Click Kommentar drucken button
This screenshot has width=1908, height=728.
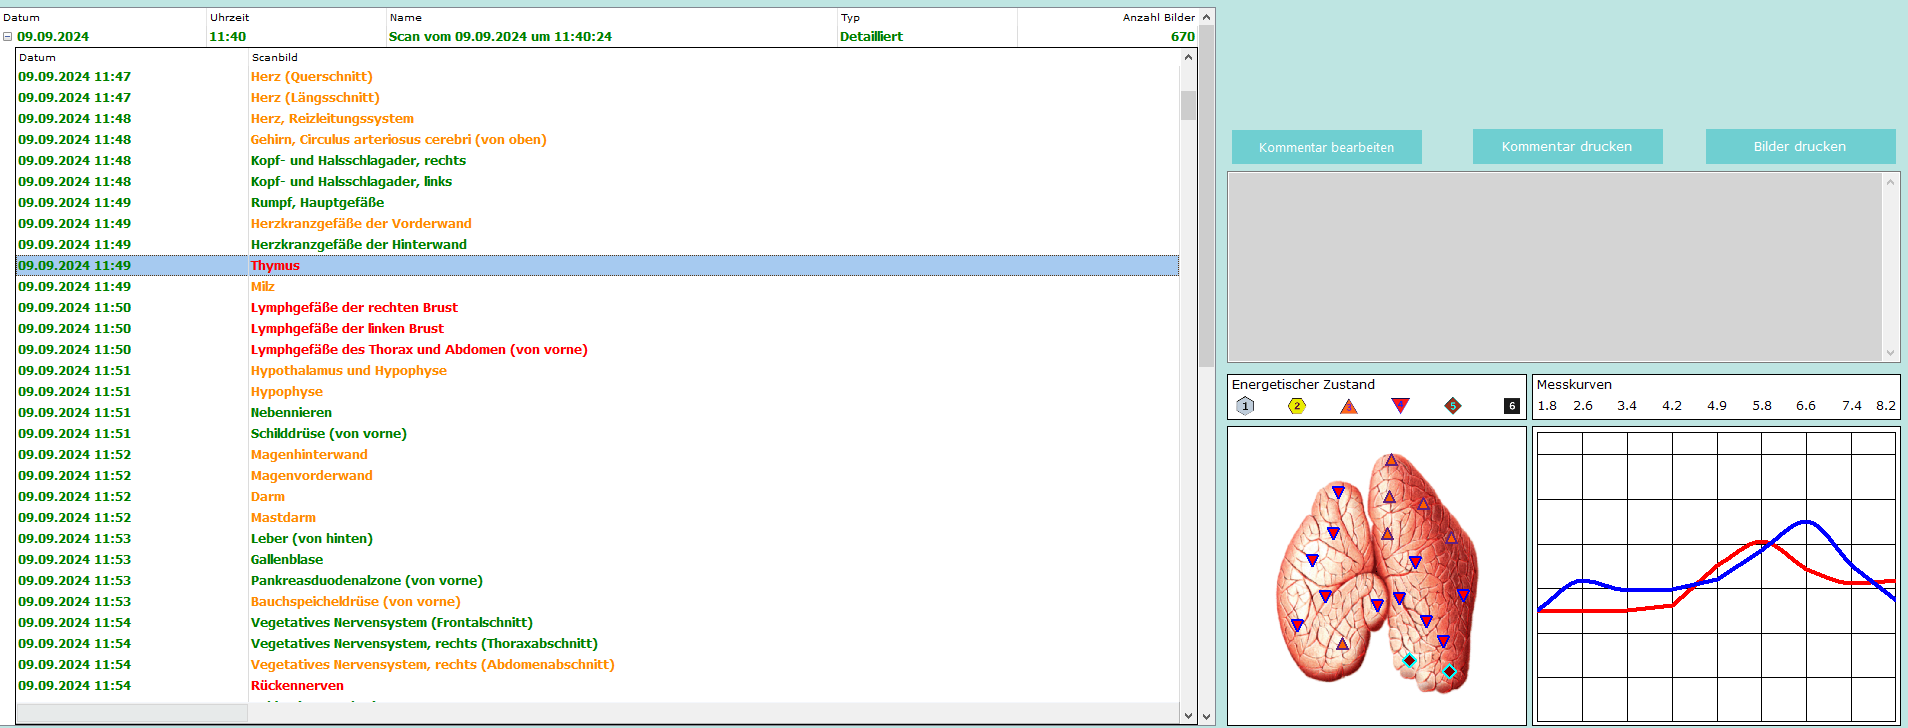pos(1567,147)
